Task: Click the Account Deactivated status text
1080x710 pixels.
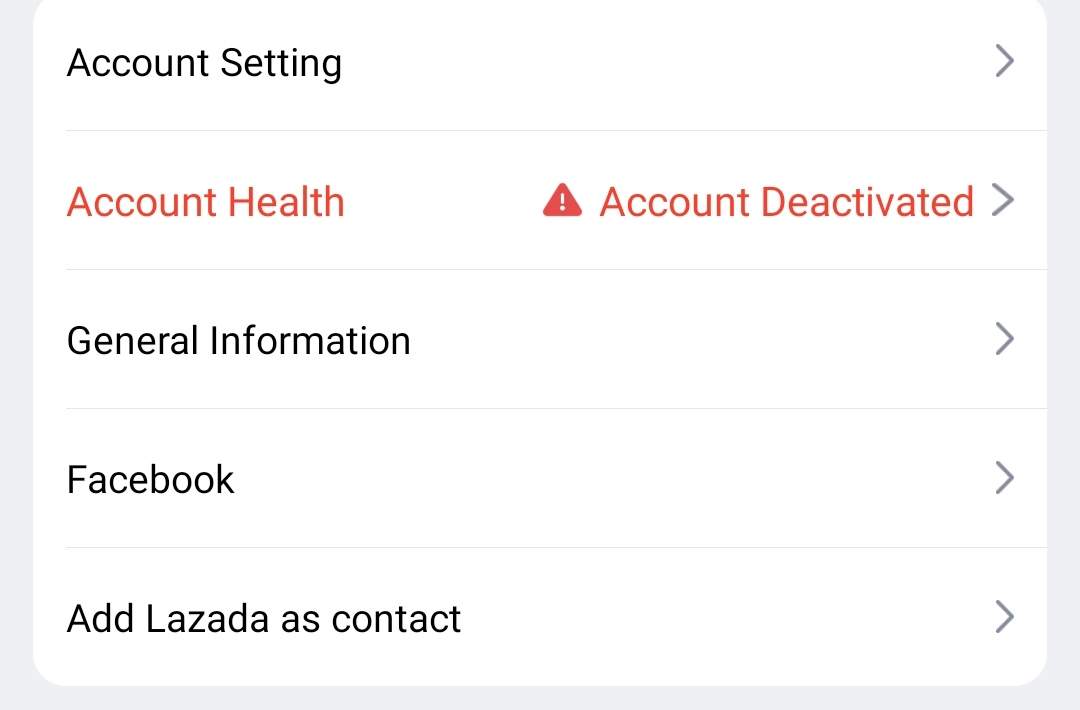Action: pos(787,202)
